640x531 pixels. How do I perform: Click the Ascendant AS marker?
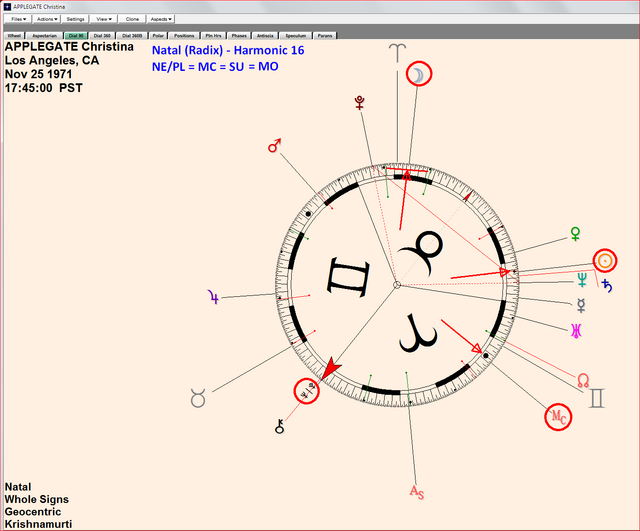coord(417,492)
